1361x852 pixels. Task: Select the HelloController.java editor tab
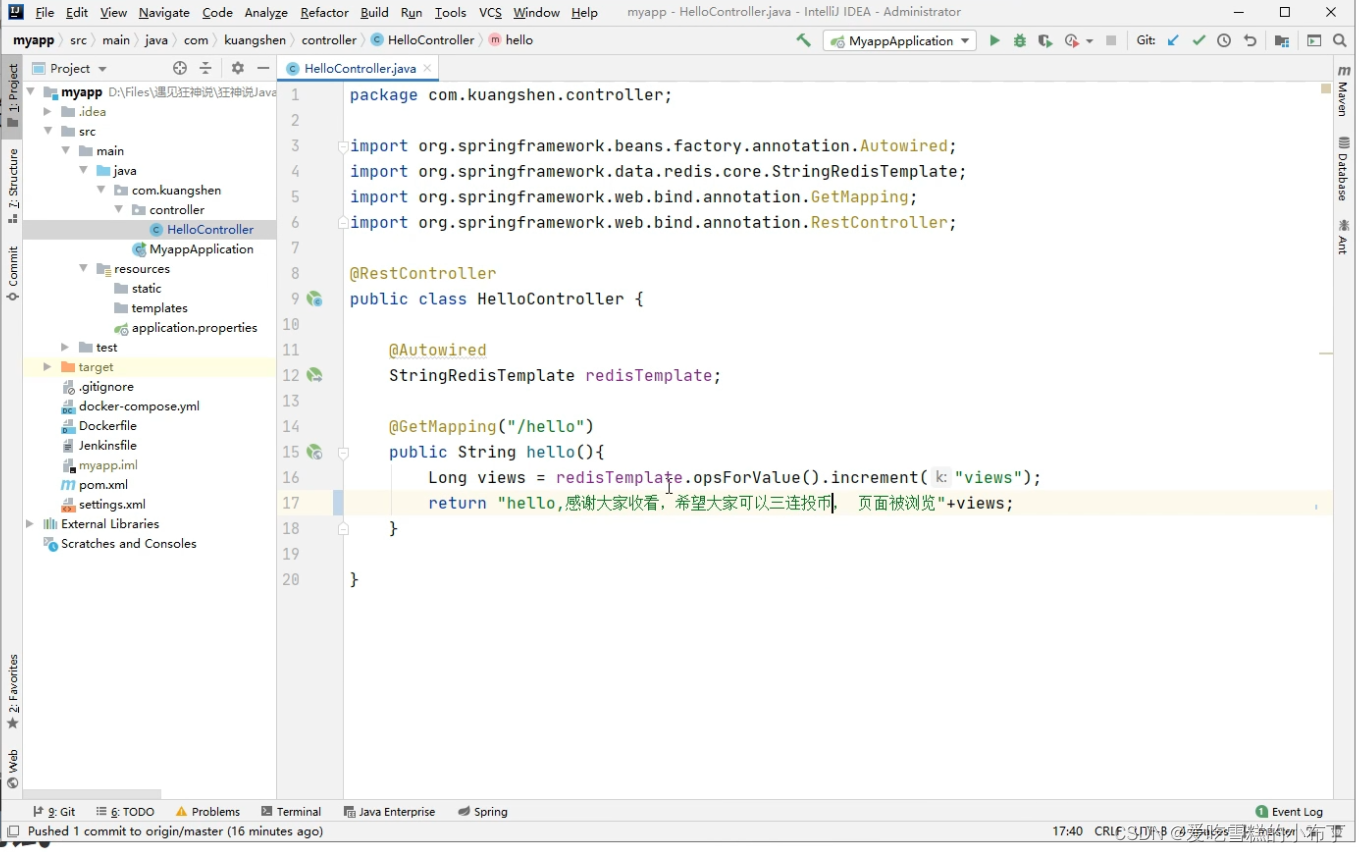point(359,68)
